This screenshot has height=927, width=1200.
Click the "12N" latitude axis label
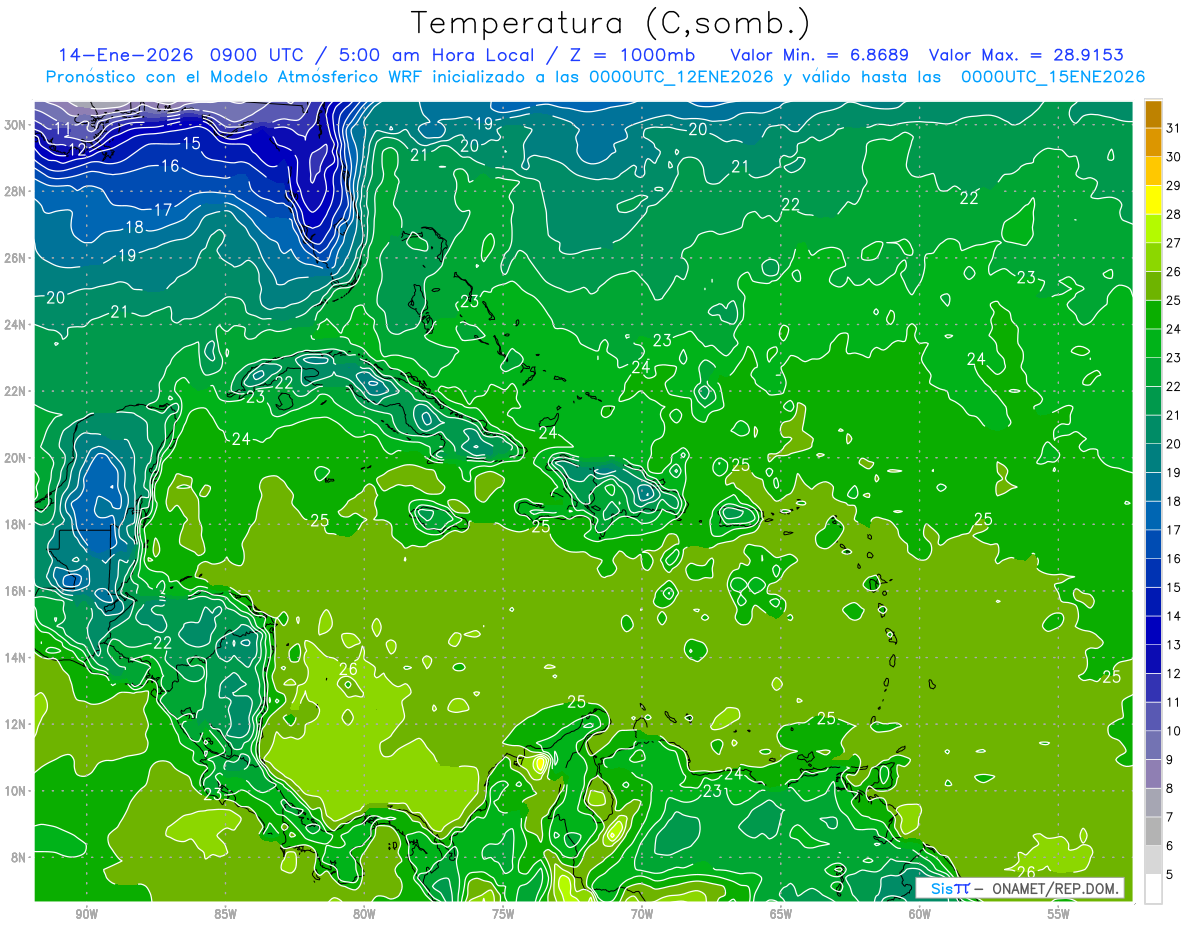[17, 724]
